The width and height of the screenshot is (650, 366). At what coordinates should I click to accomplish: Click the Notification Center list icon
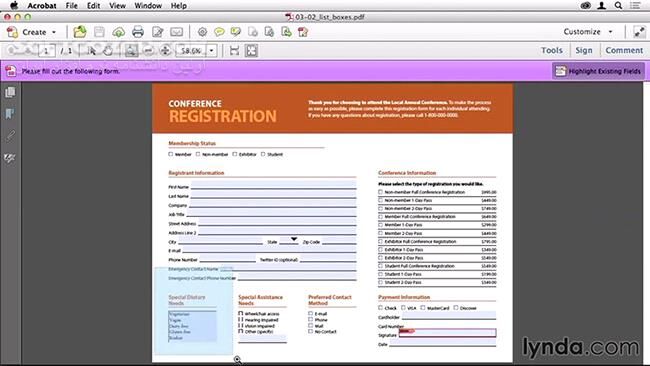635,5
